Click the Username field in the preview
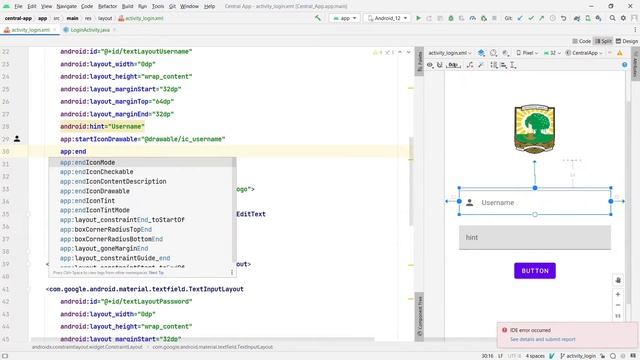Screen dimensions: 640x360 (x=535, y=202)
